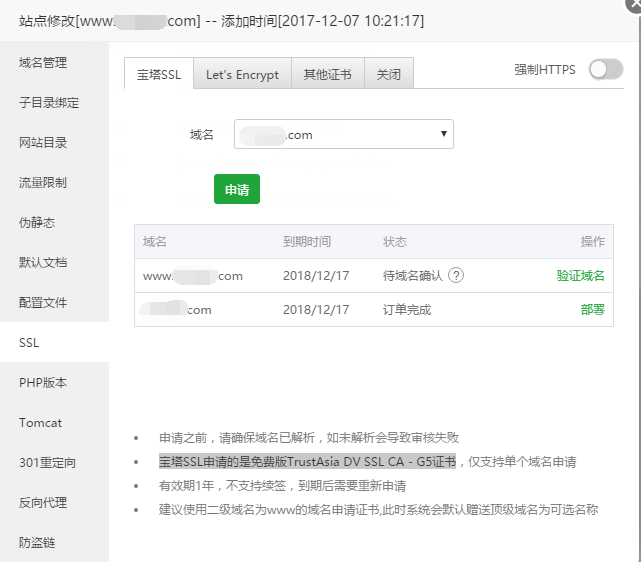
Task: Click the expiry date in the 待域名确认 row
Action: [x=316, y=275]
